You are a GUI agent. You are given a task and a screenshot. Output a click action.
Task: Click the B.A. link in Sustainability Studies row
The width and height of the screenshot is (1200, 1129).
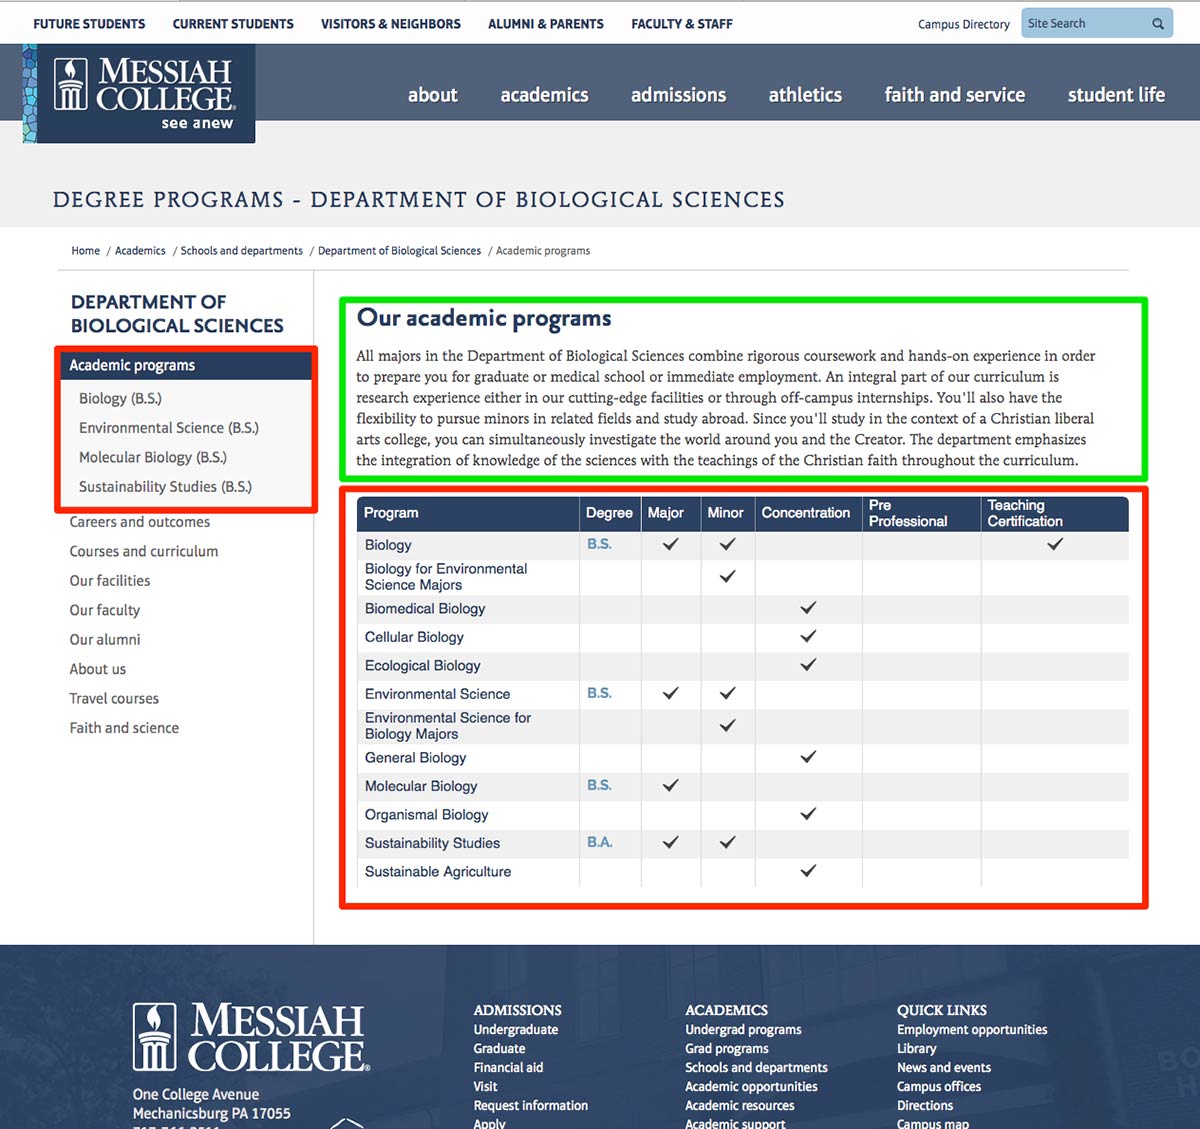[x=600, y=843]
